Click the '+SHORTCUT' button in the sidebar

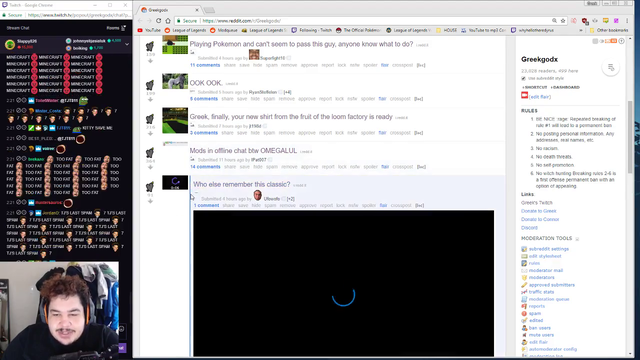coord(534,87)
